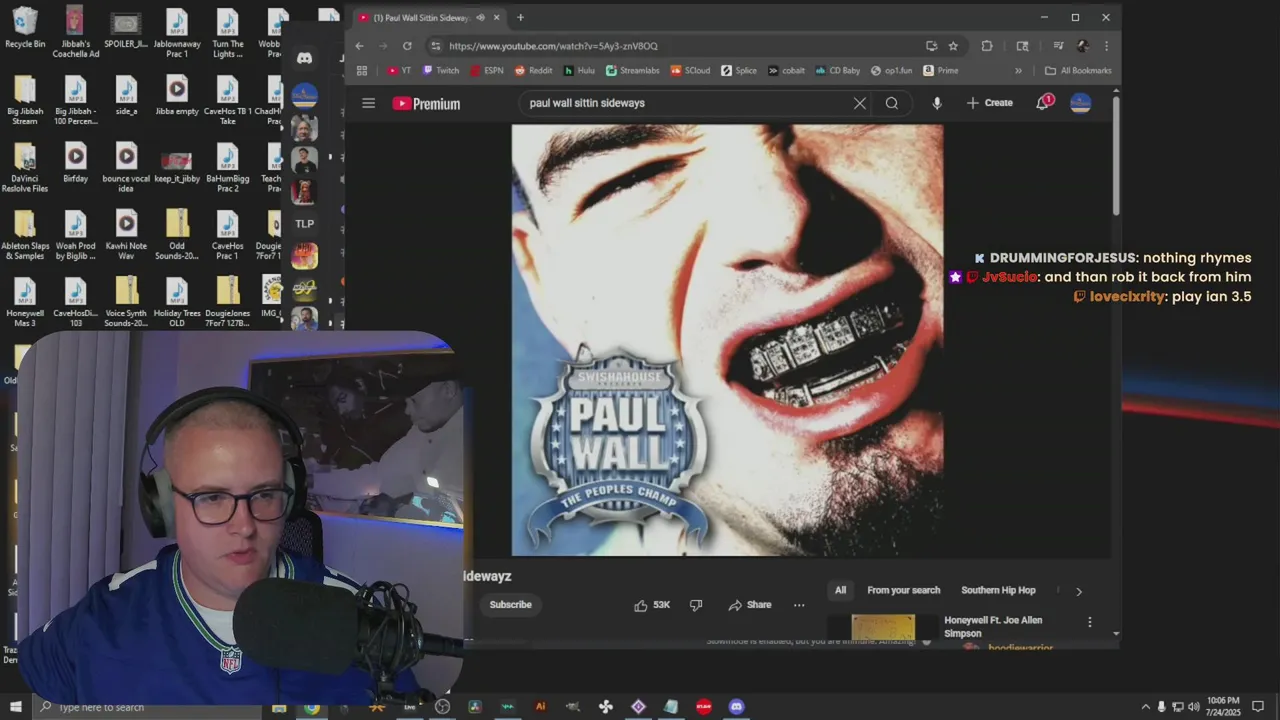Bookmark this page with the star icon
1280x720 pixels.
[953, 46]
